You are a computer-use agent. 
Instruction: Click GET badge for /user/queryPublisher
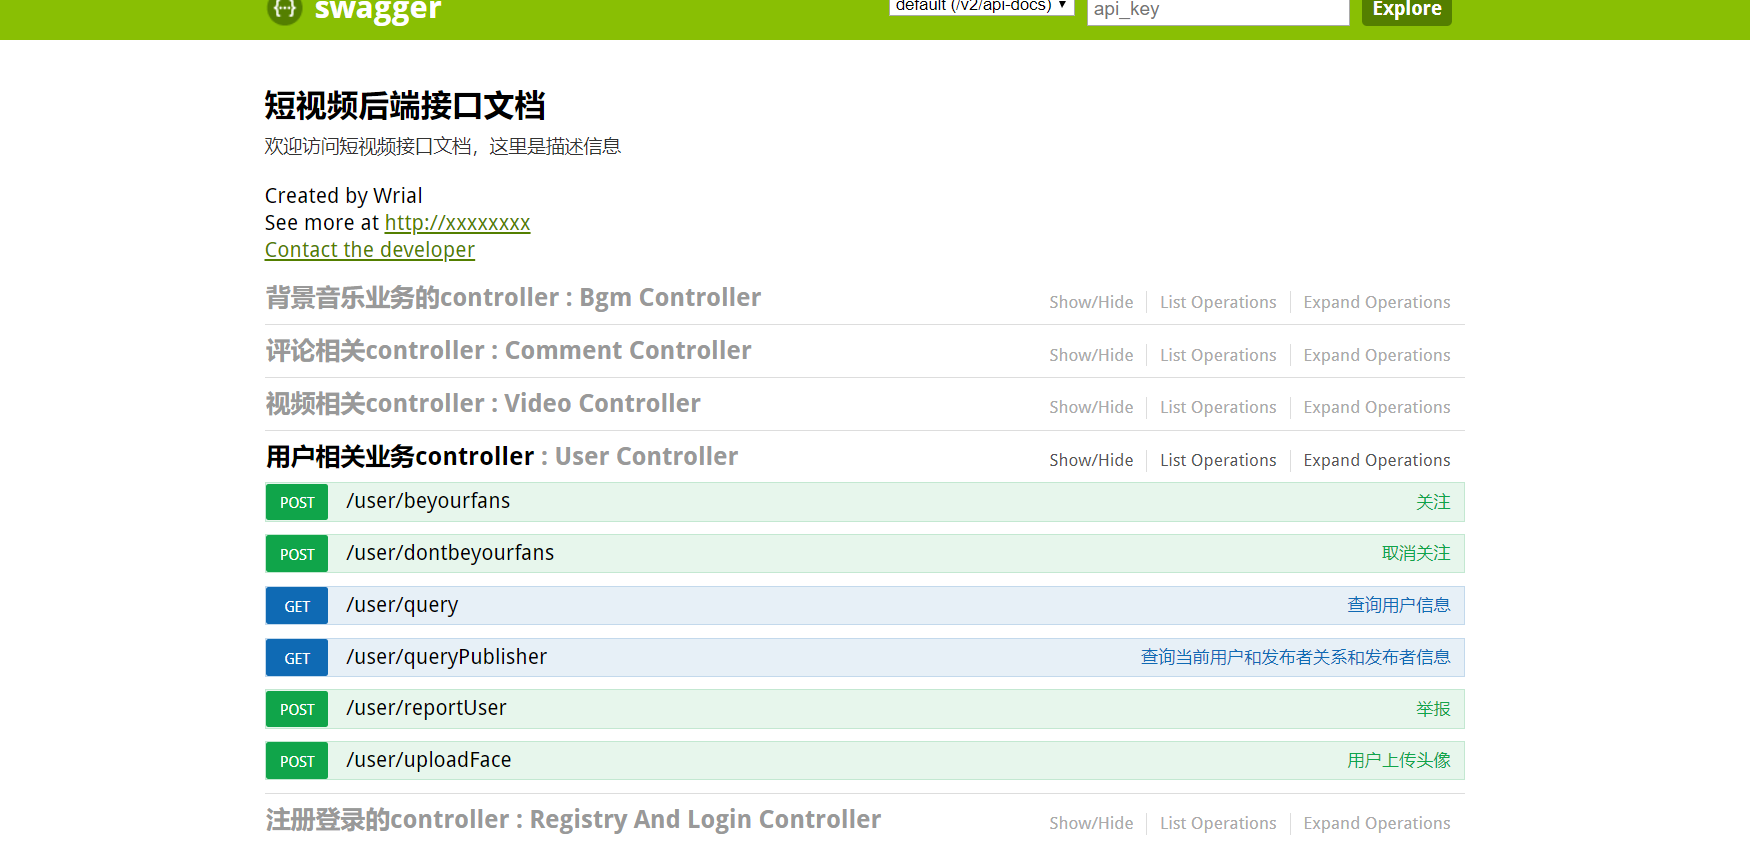tap(297, 658)
